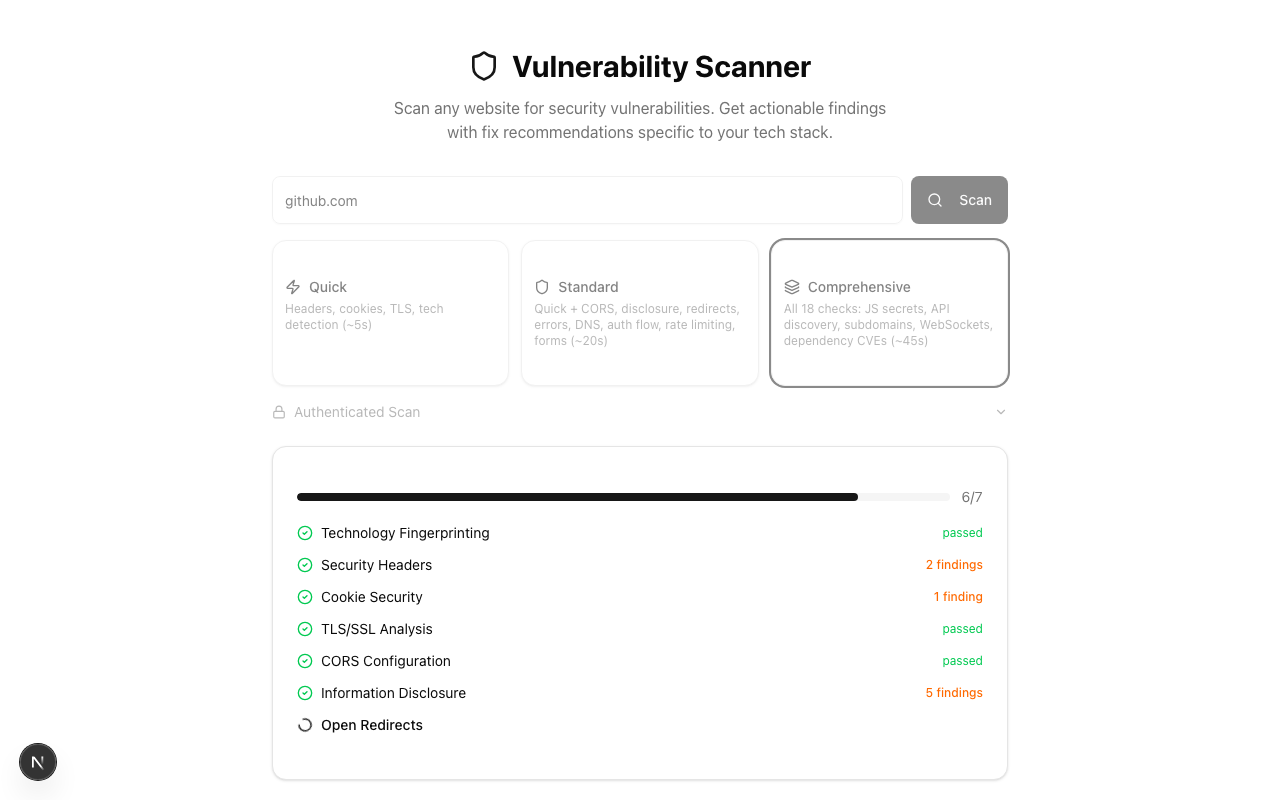The height and width of the screenshot is (800, 1280).
Task: Click the lock icon beside Authenticated Scan
Action: pyautogui.click(x=278, y=411)
